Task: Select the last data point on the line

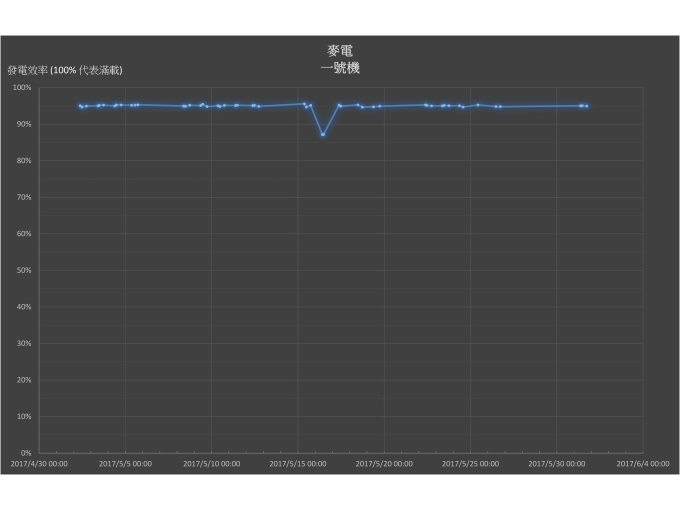Action: [587, 106]
